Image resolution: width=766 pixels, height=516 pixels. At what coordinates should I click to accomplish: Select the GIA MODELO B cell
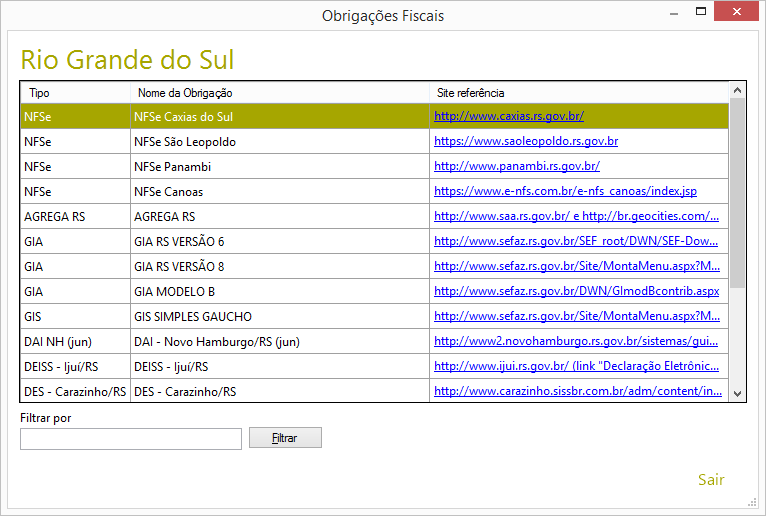(x=280, y=291)
